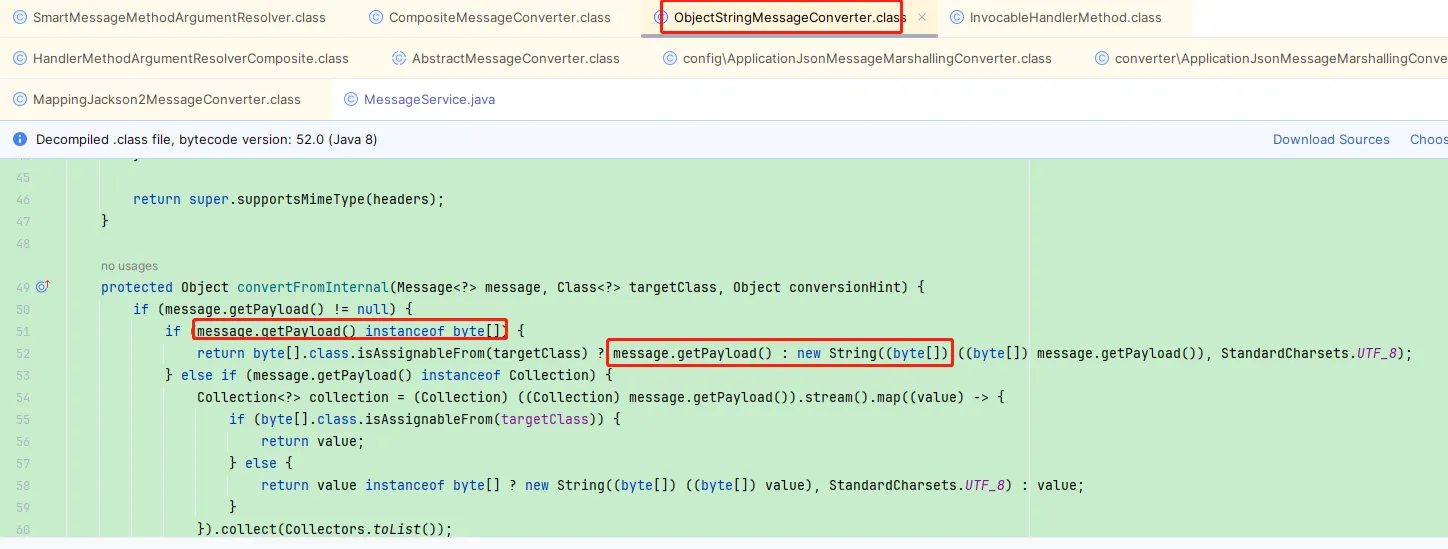Switch to MappingJackson2MessageConverter.class tab
This screenshot has height=549, width=1448.
pos(166,99)
